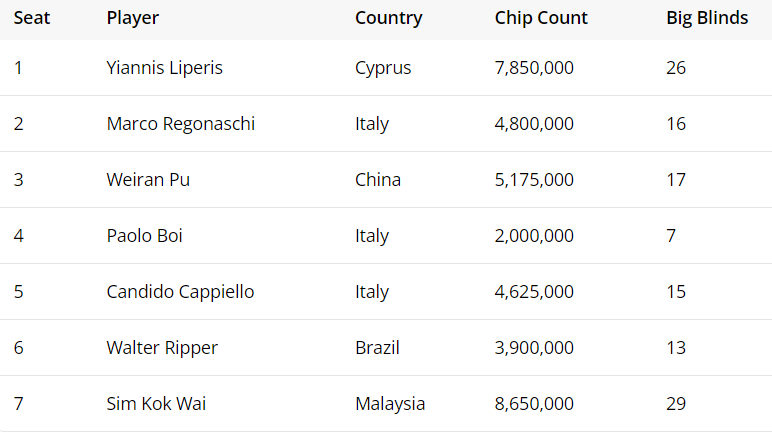Click the Brazil country cell

pyautogui.click(x=377, y=348)
